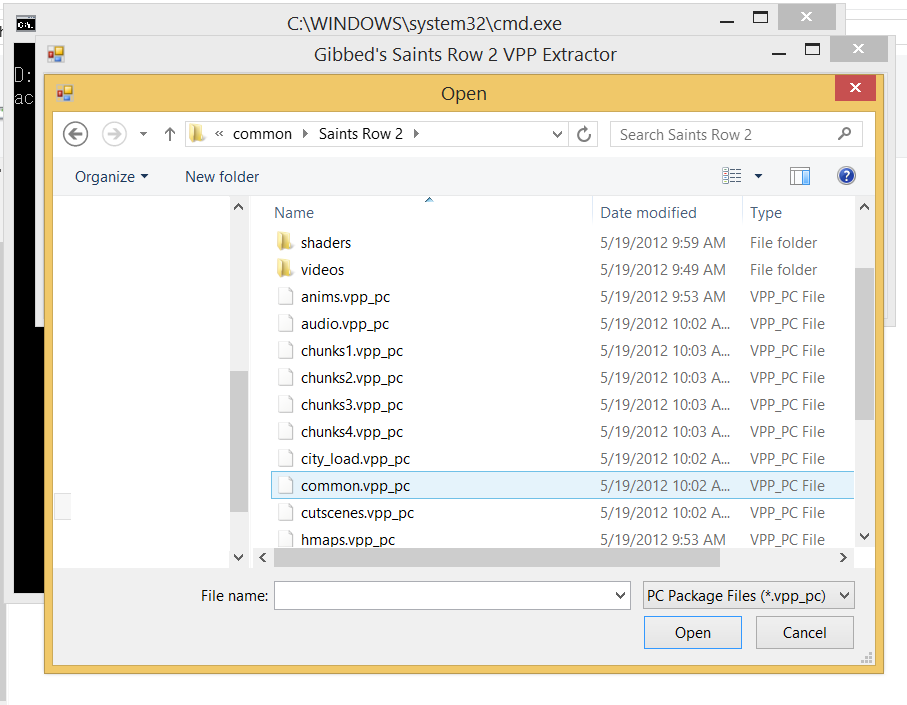907x705 pixels.
Task: Click the Cancel button
Action: coord(804,633)
